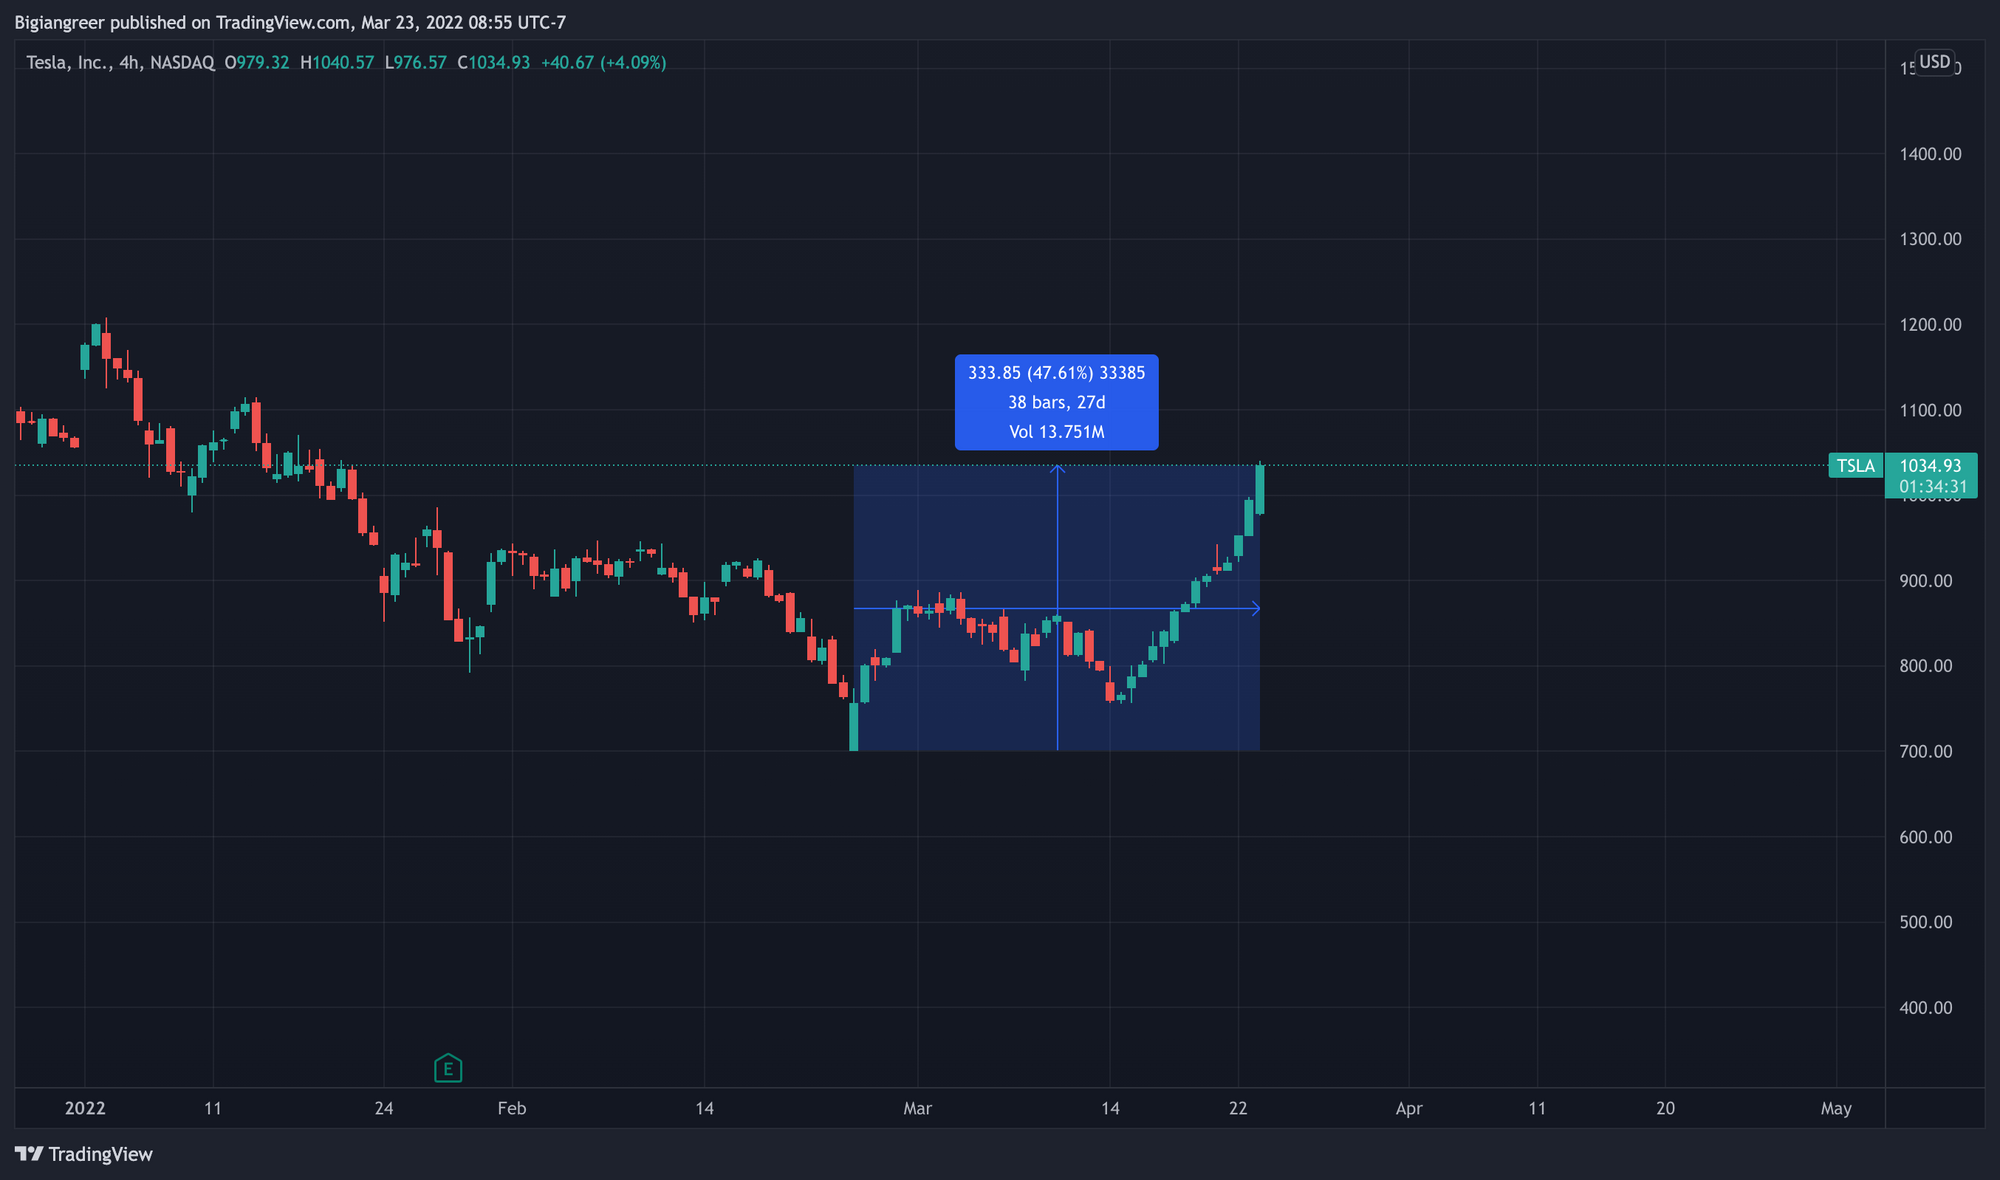Click the Apr label on time axis
Image resolution: width=2000 pixels, height=1180 pixels.
pyautogui.click(x=1408, y=1108)
